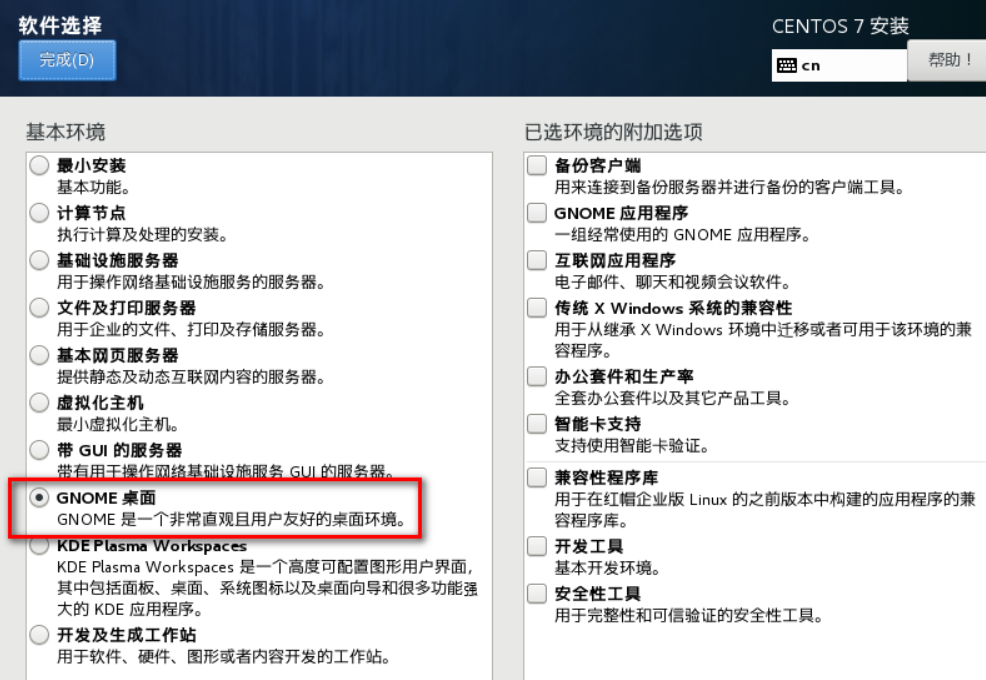The height and width of the screenshot is (680, 986).
Task: Enable 办公套件和生产率 checkbox
Action: [537, 377]
